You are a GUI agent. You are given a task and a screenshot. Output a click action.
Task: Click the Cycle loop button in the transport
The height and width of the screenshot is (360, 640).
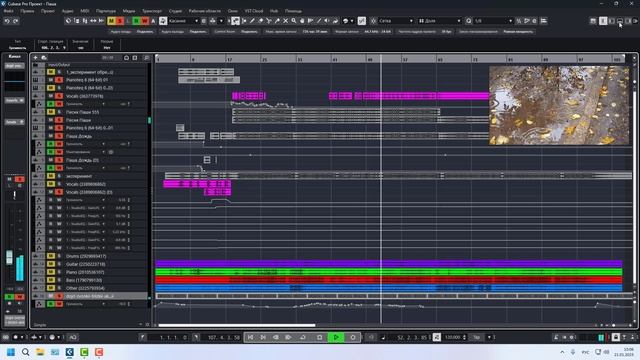point(303,338)
